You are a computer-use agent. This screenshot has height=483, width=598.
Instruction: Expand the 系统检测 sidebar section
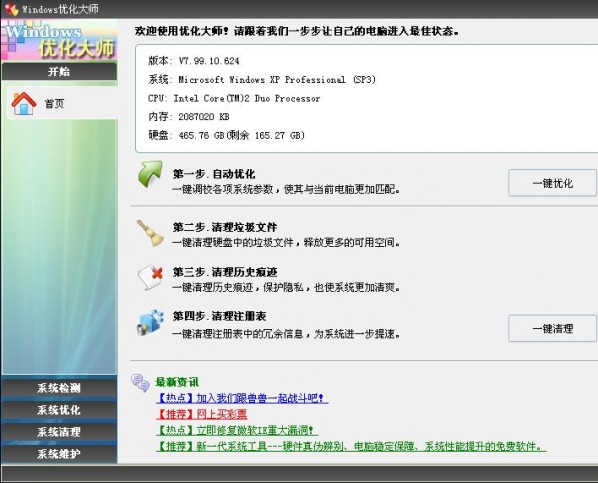[59, 388]
